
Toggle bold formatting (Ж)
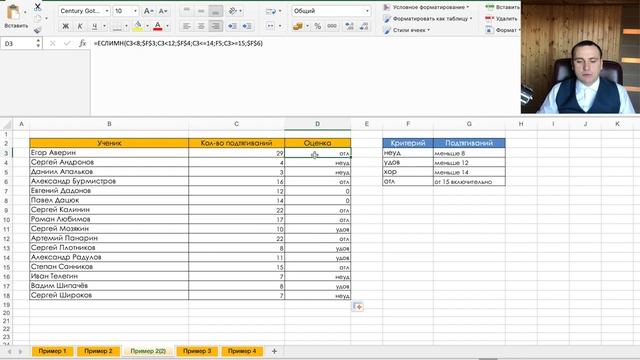click(x=65, y=26)
